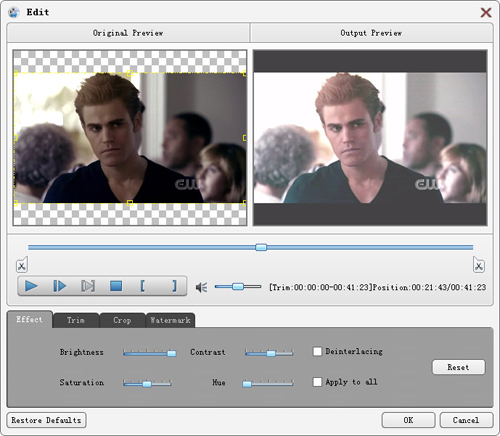Click the step-to-next-segment playback icon
This screenshot has width=500, height=436.
pos(88,286)
